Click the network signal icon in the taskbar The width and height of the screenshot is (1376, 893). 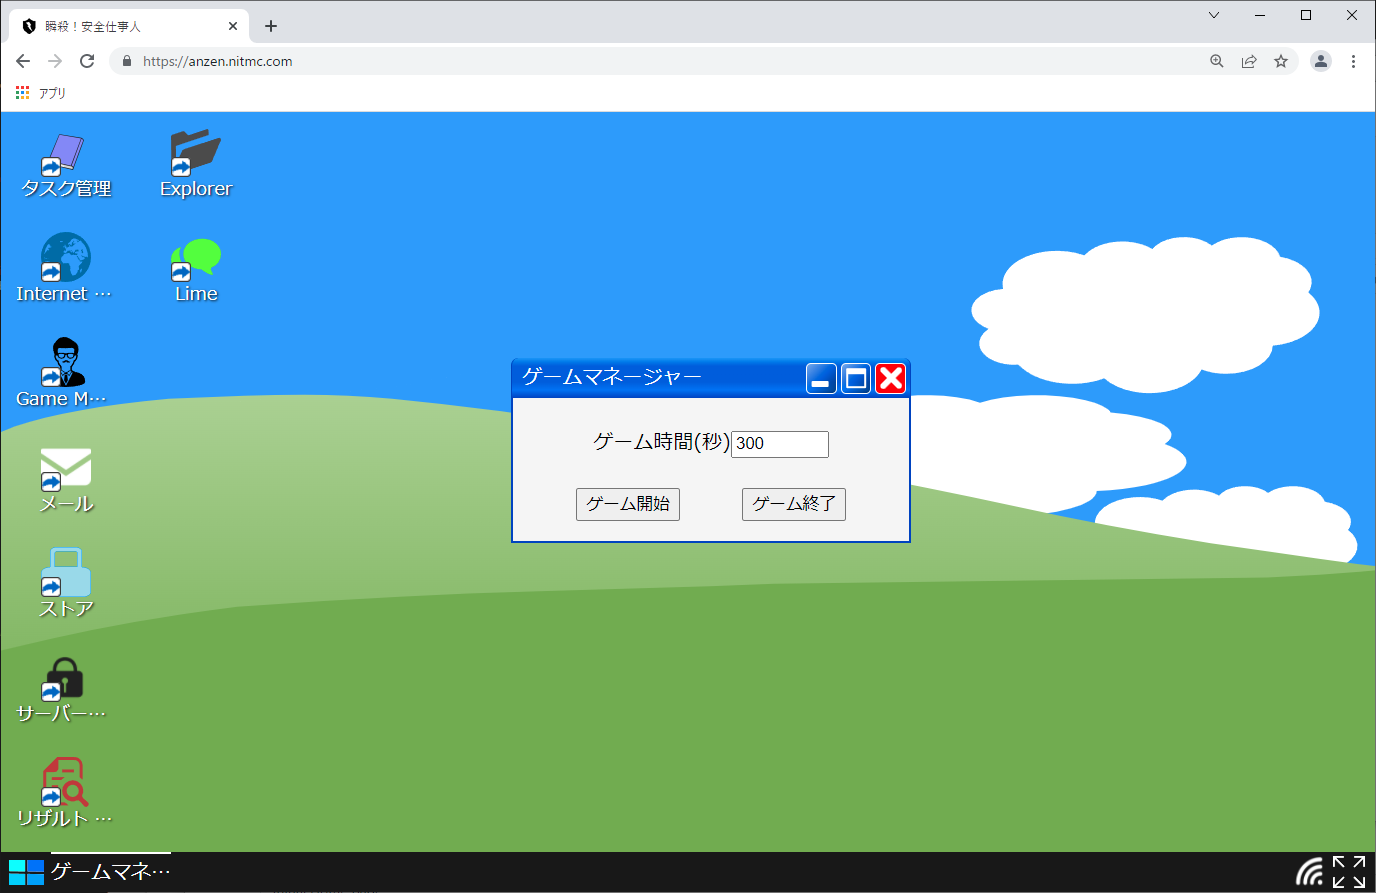(1309, 872)
